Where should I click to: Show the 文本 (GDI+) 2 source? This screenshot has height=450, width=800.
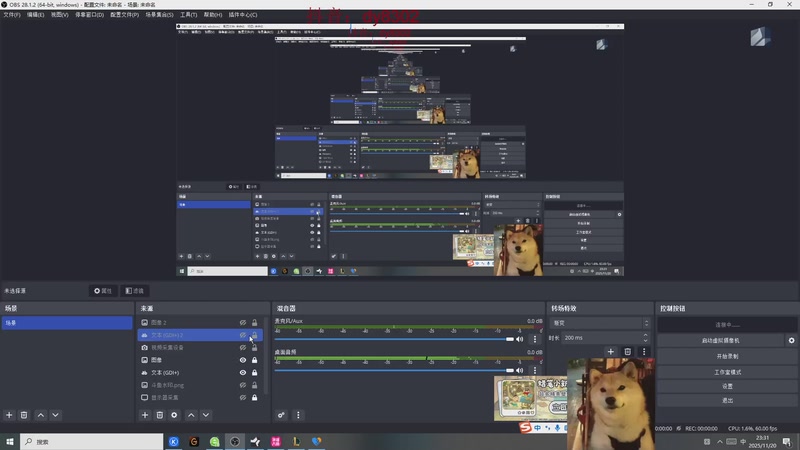pos(243,335)
